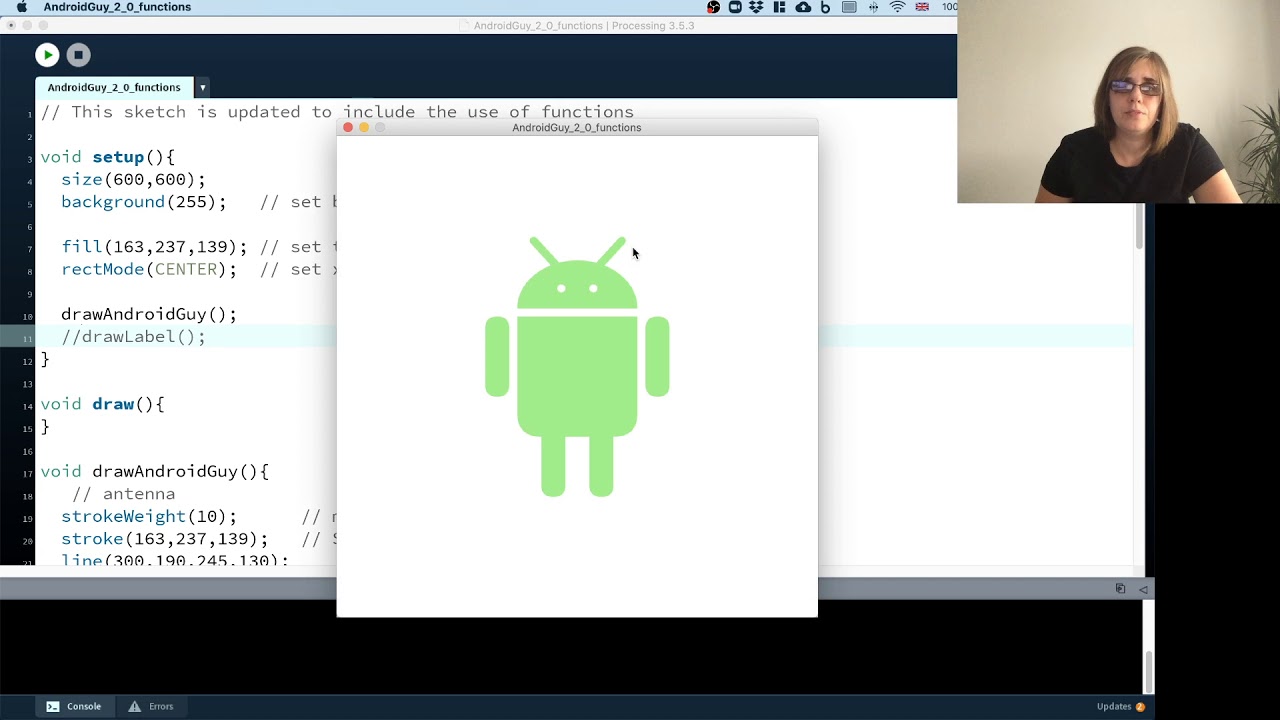Click the fill(163,237,139); line

coord(154,247)
